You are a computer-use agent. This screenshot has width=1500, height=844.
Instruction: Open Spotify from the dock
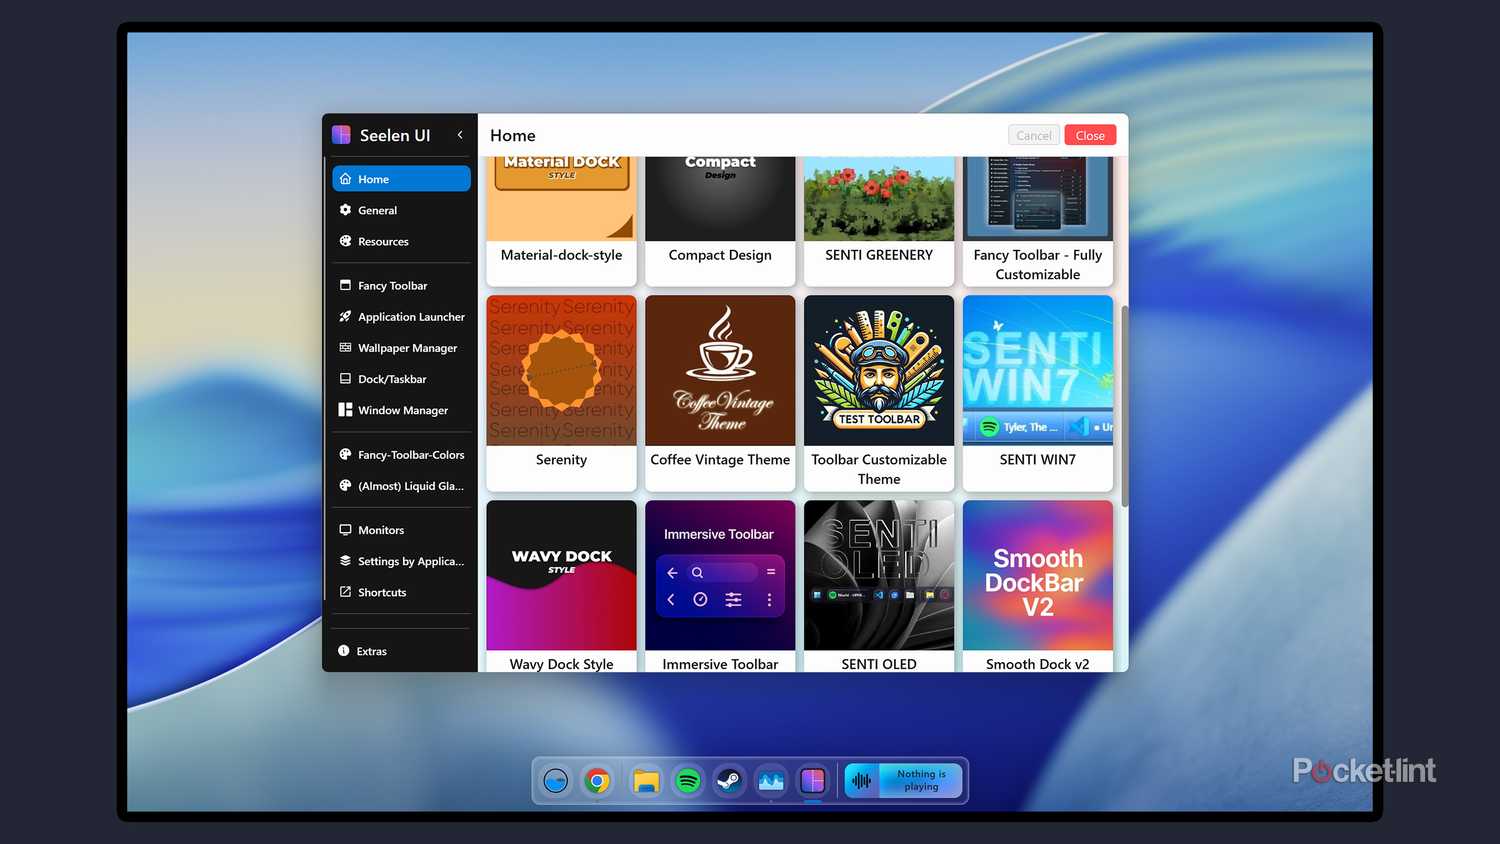[x=688, y=780]
